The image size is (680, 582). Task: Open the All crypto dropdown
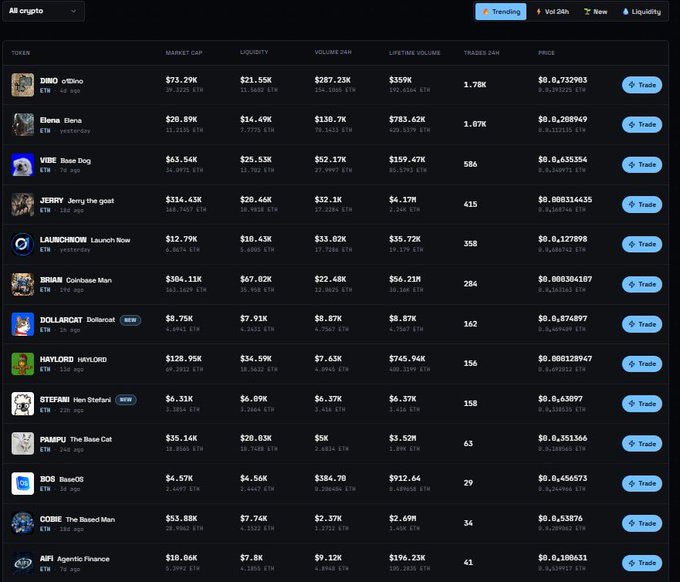[x=43, y=11]
